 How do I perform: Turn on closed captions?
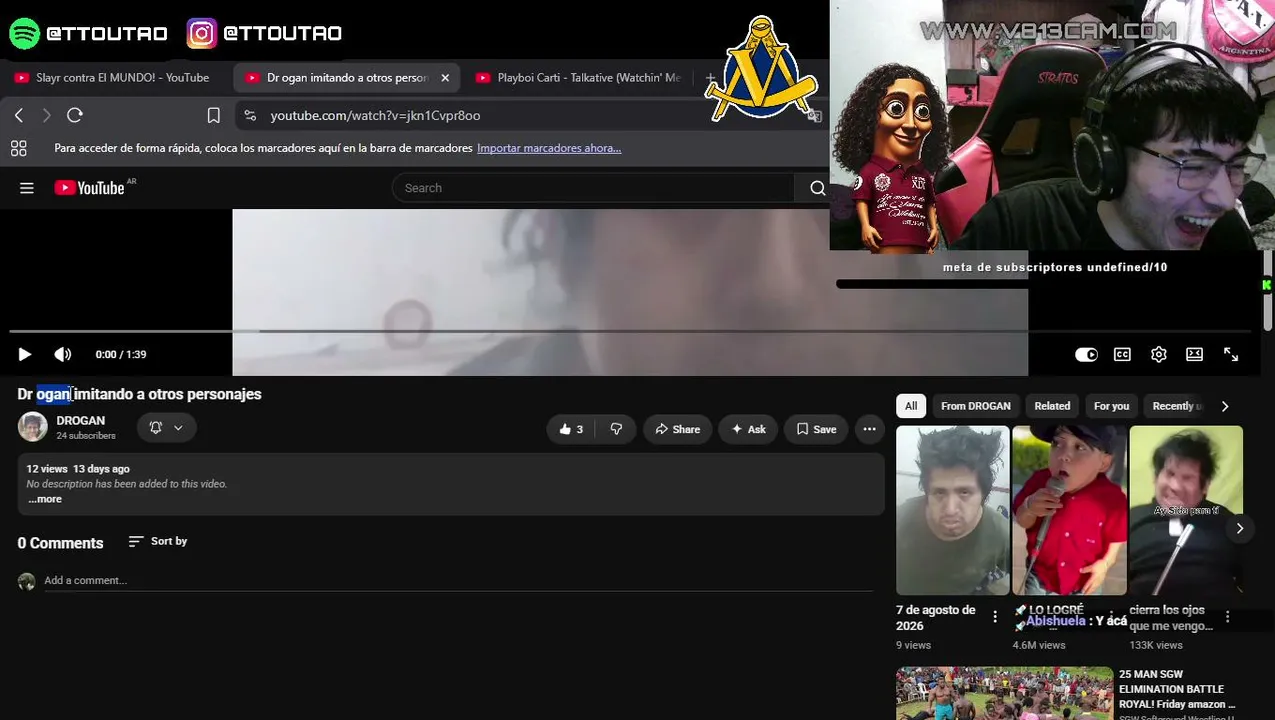tap(1122, 354)
